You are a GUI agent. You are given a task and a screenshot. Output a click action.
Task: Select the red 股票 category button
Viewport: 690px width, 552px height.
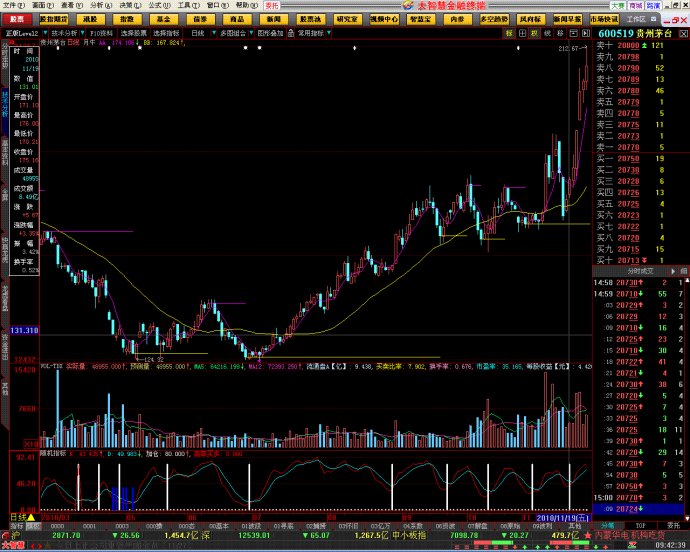tap(17, 19)
